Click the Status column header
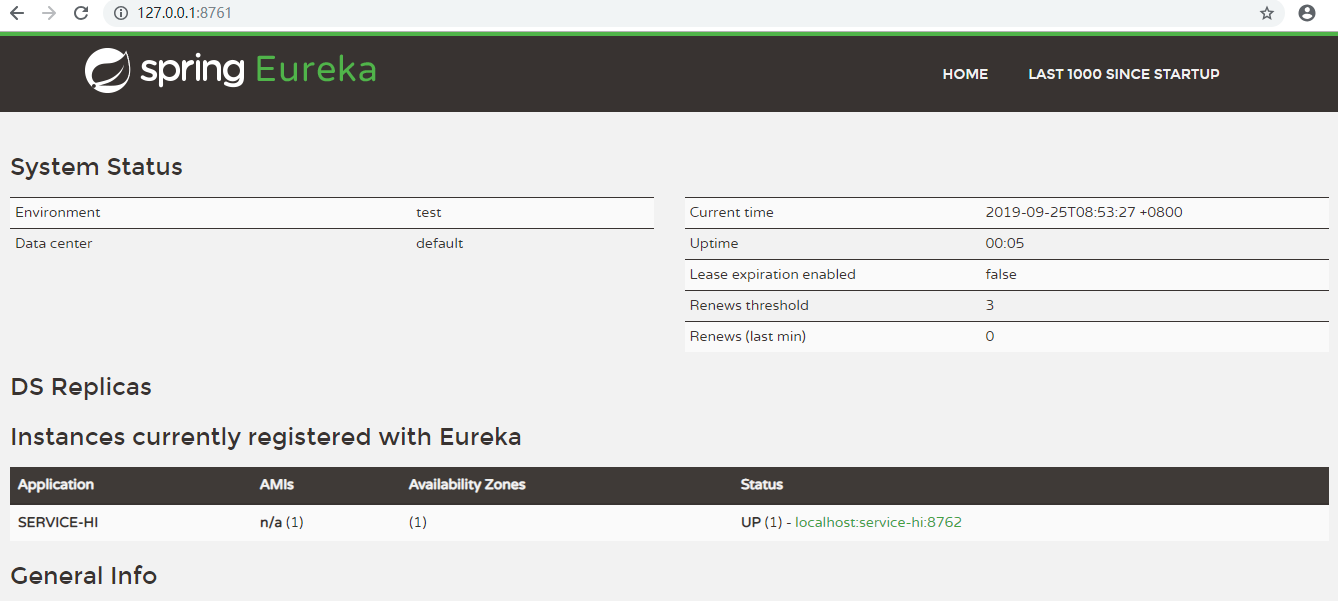The image size is (1338, 601). coord(761,485)
